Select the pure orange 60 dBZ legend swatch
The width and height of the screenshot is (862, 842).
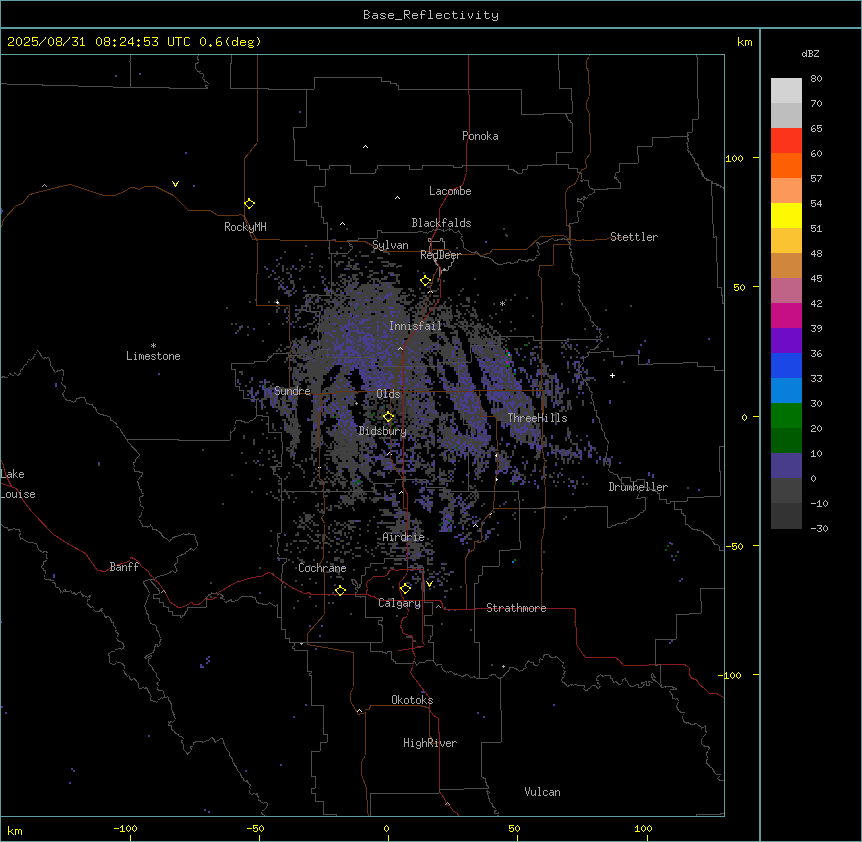coord(786,165)
